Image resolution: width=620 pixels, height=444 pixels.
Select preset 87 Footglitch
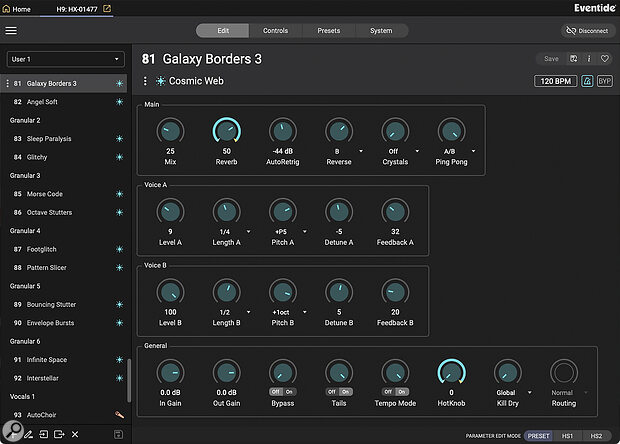coord(63,249)
